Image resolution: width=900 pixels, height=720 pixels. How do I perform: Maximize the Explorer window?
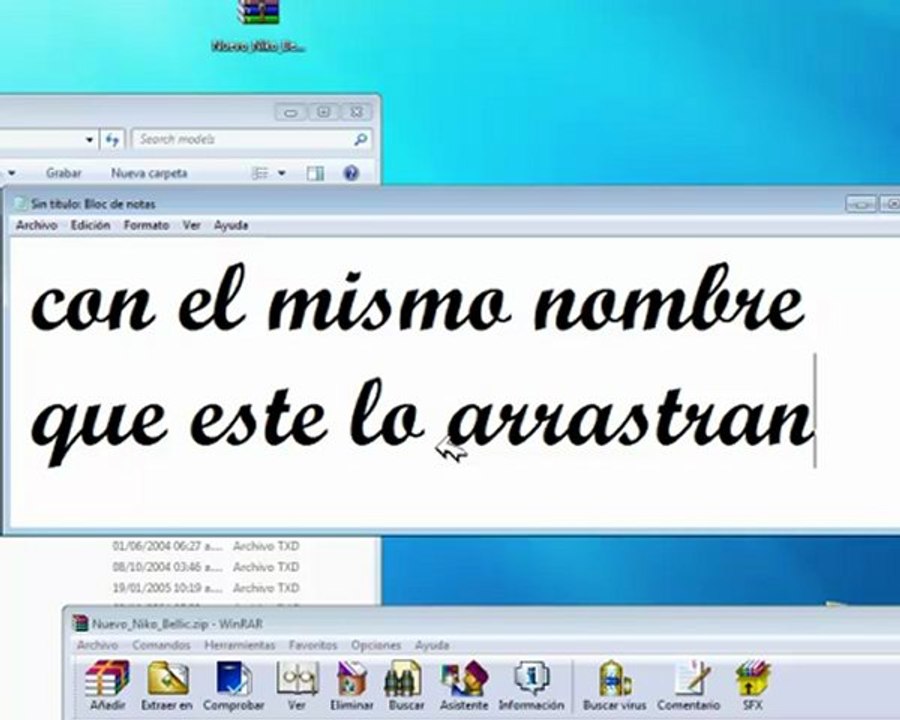pyautogui.click(x=323, y=112)
